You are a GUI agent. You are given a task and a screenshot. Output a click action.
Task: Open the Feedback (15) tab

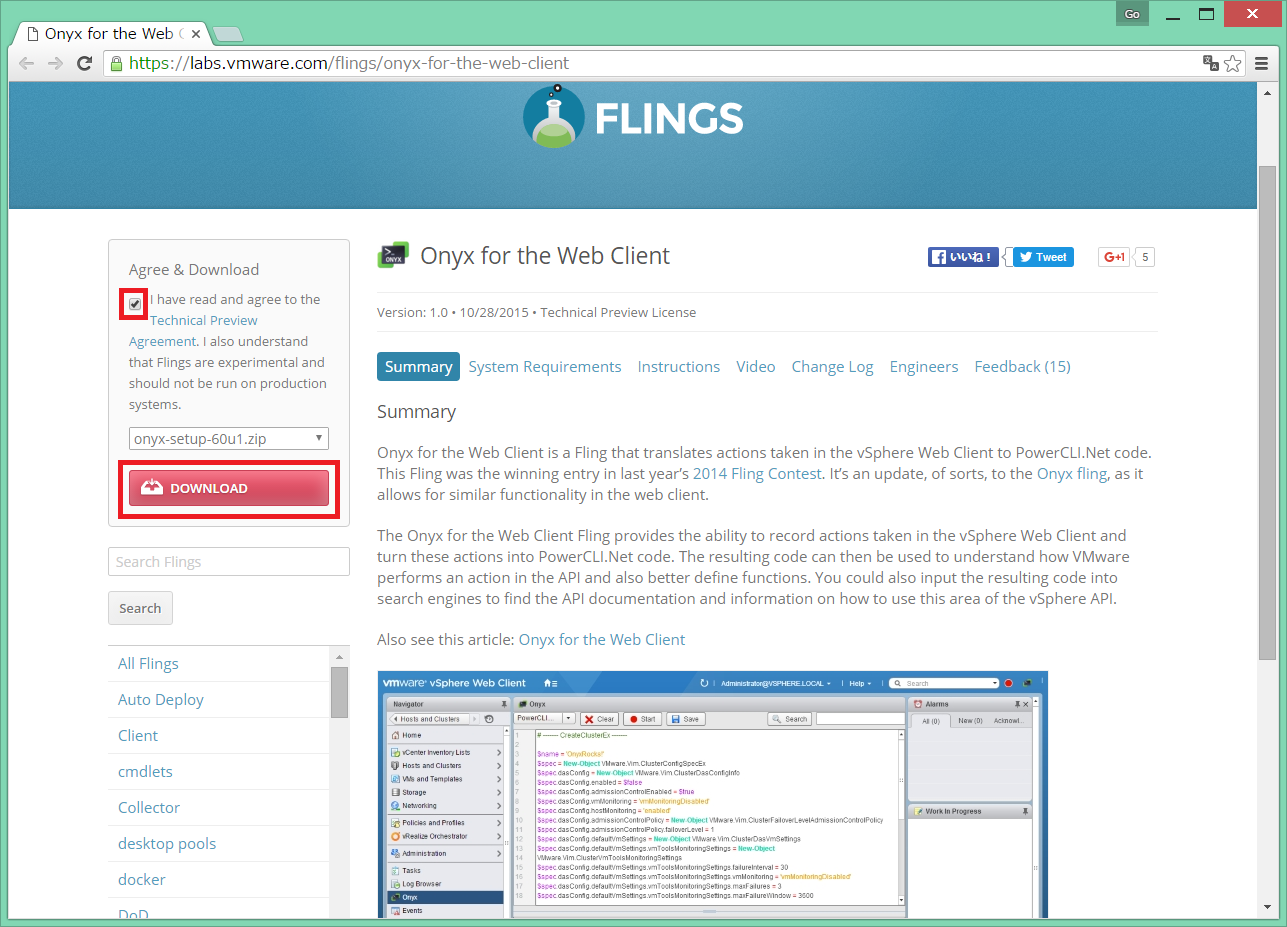click(x=1022, y=367)
